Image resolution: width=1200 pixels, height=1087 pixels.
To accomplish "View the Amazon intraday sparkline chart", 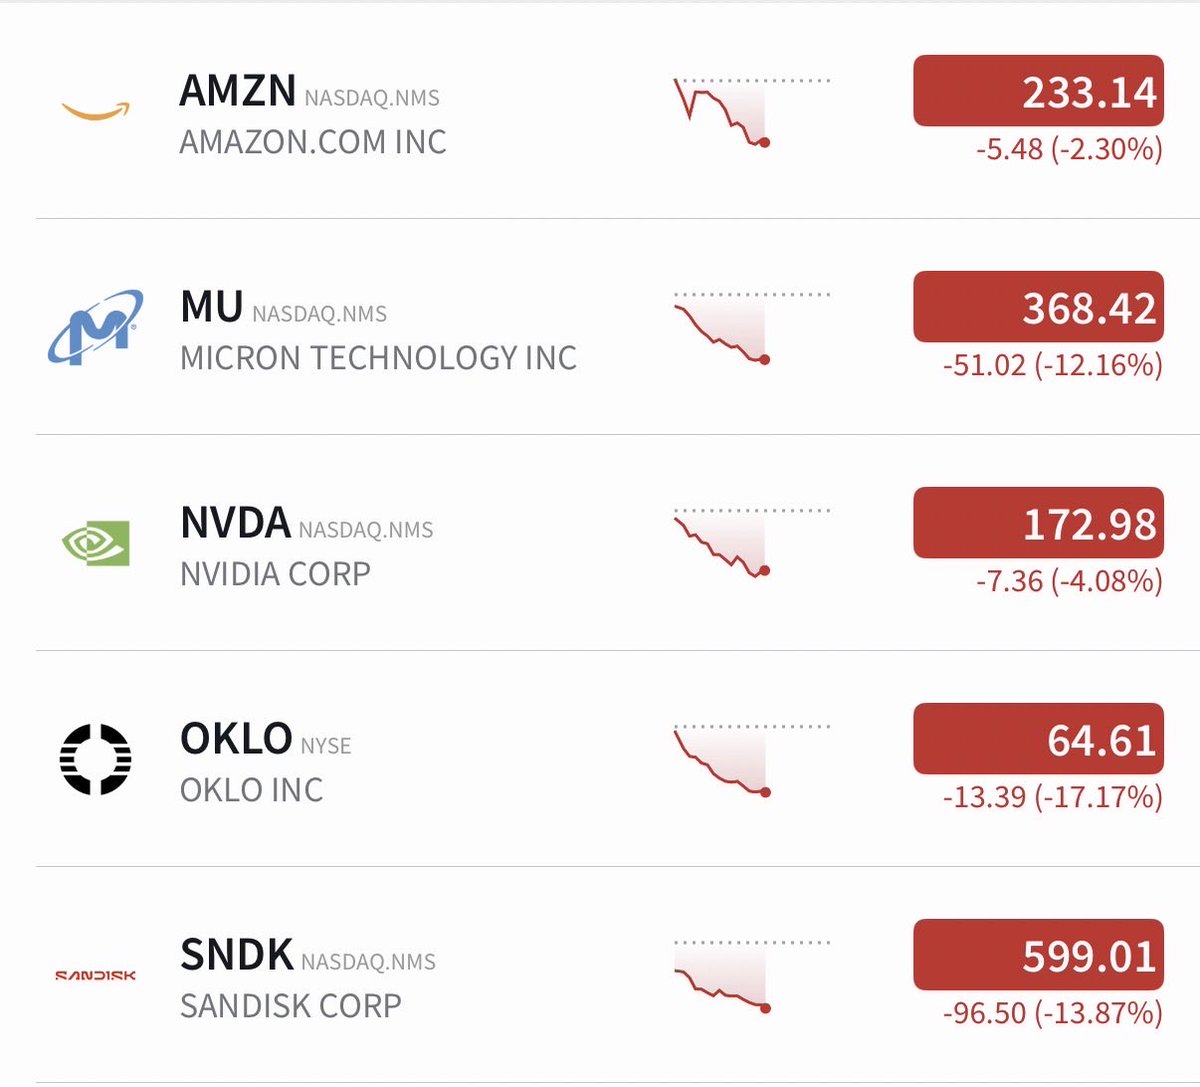I will pos(750,112).
